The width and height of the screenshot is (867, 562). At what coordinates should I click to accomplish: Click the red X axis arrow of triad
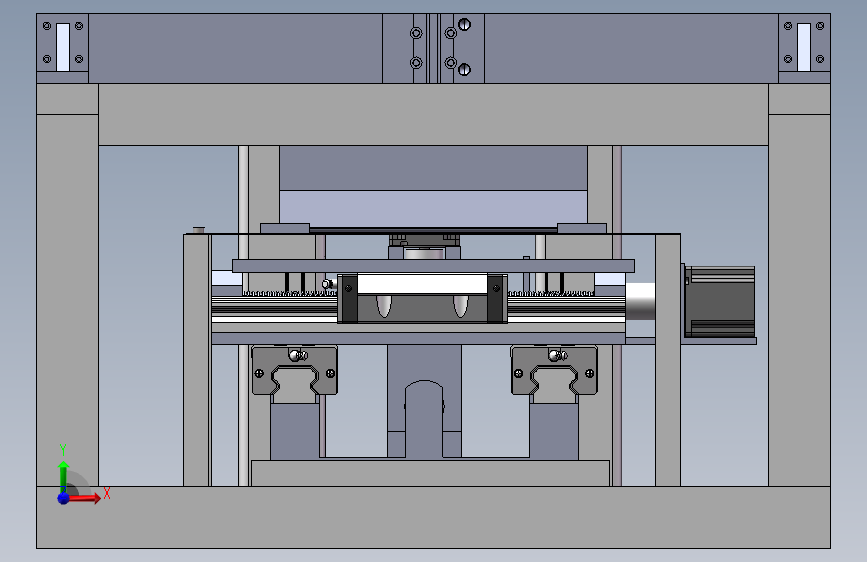[84, 498]
